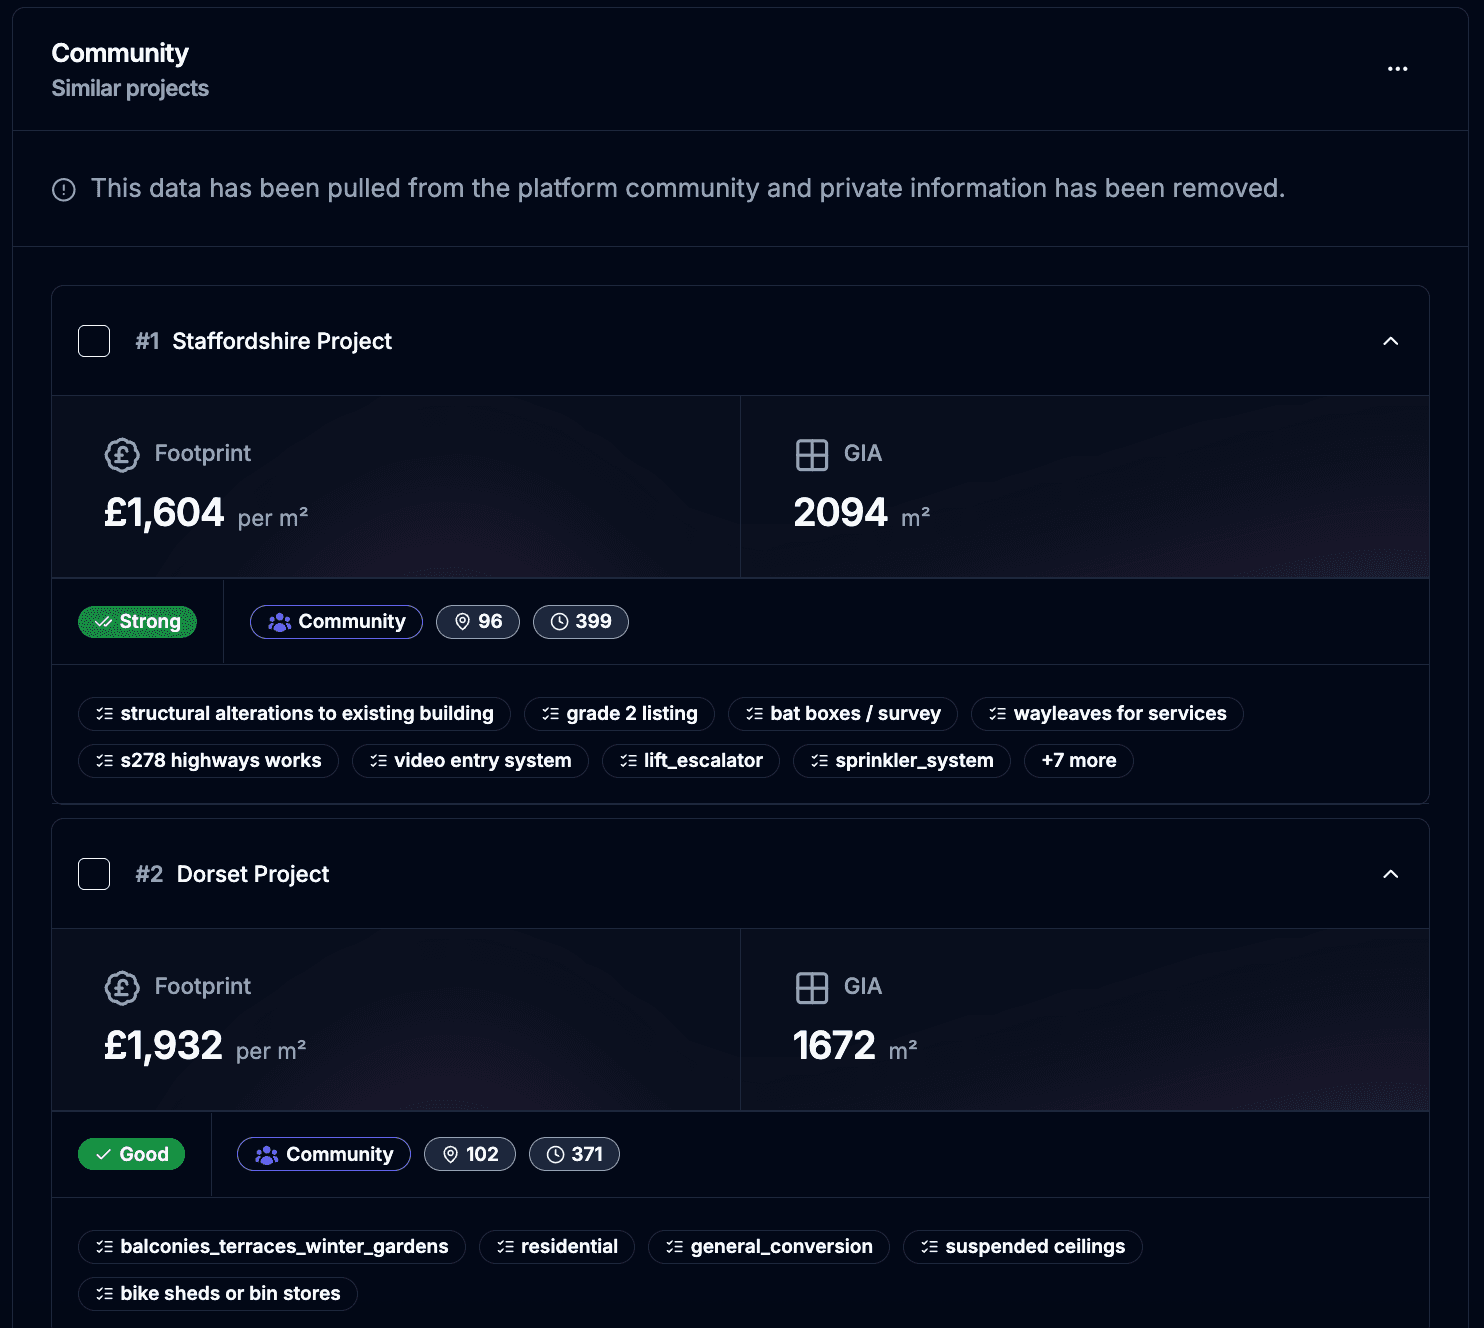1484x1328 pixels.
Task: Collapse the Dorset Project card
Action: coord(1390,874)
